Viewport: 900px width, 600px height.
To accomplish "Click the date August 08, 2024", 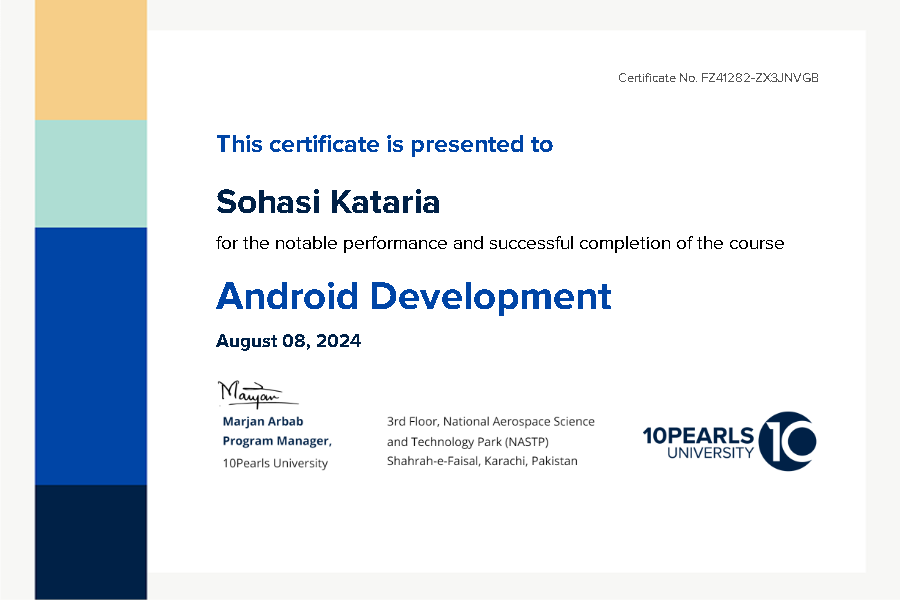I will pyautogui.click(x=288, y=341).
